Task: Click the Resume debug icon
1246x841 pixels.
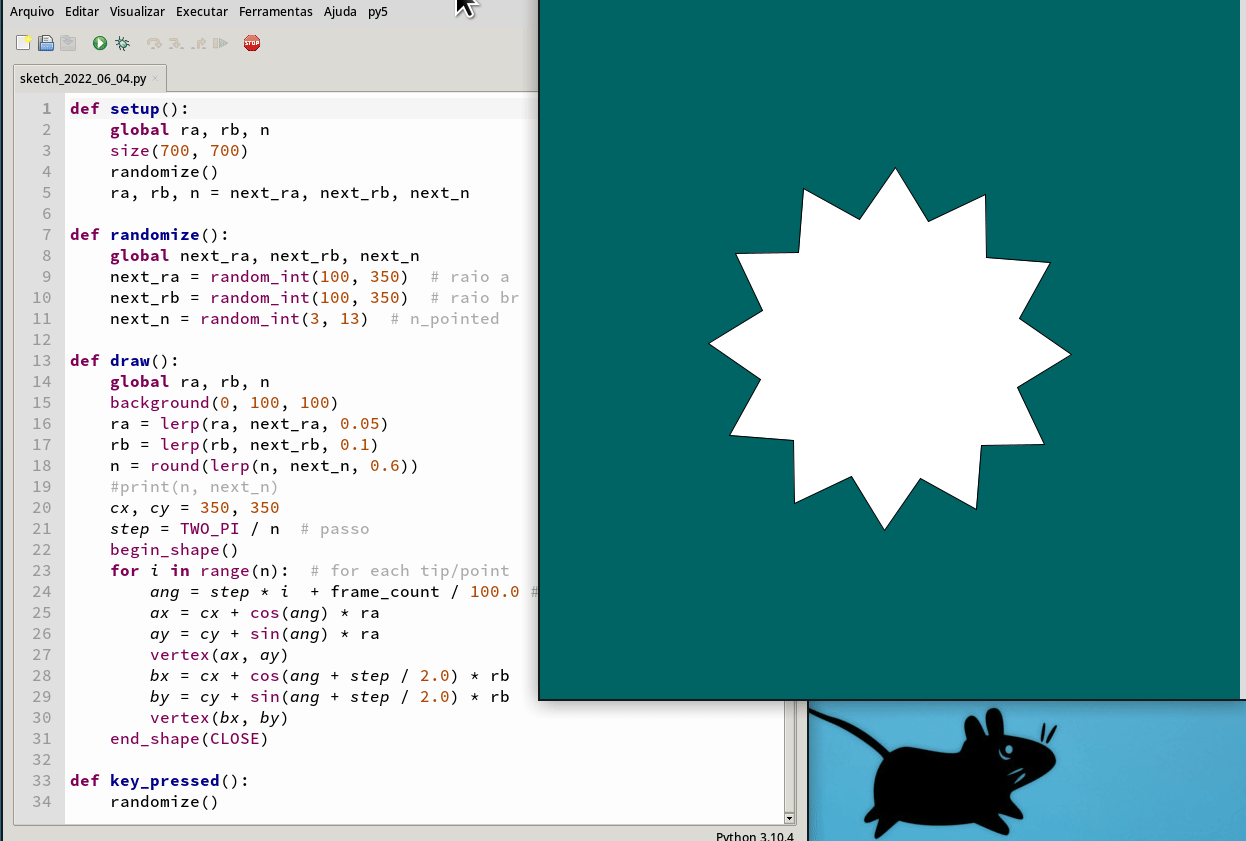Action: [x=221, y=43]
